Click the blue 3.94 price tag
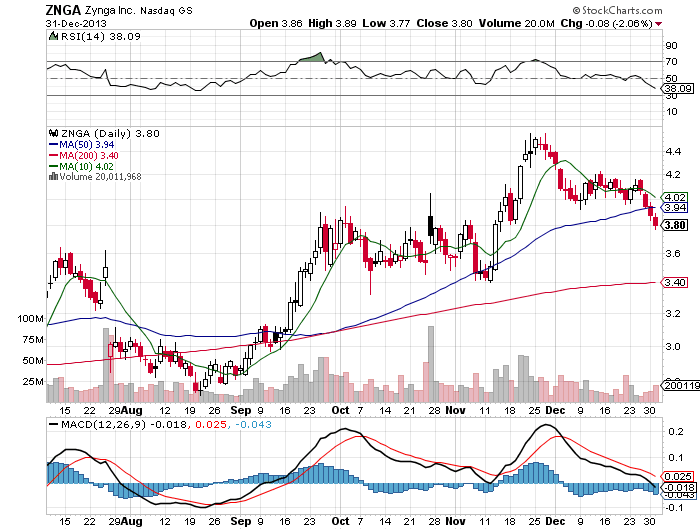 675,208
